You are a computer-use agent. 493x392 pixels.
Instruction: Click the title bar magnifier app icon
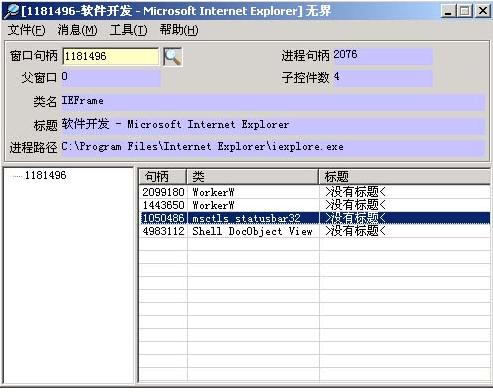[11, 11]
